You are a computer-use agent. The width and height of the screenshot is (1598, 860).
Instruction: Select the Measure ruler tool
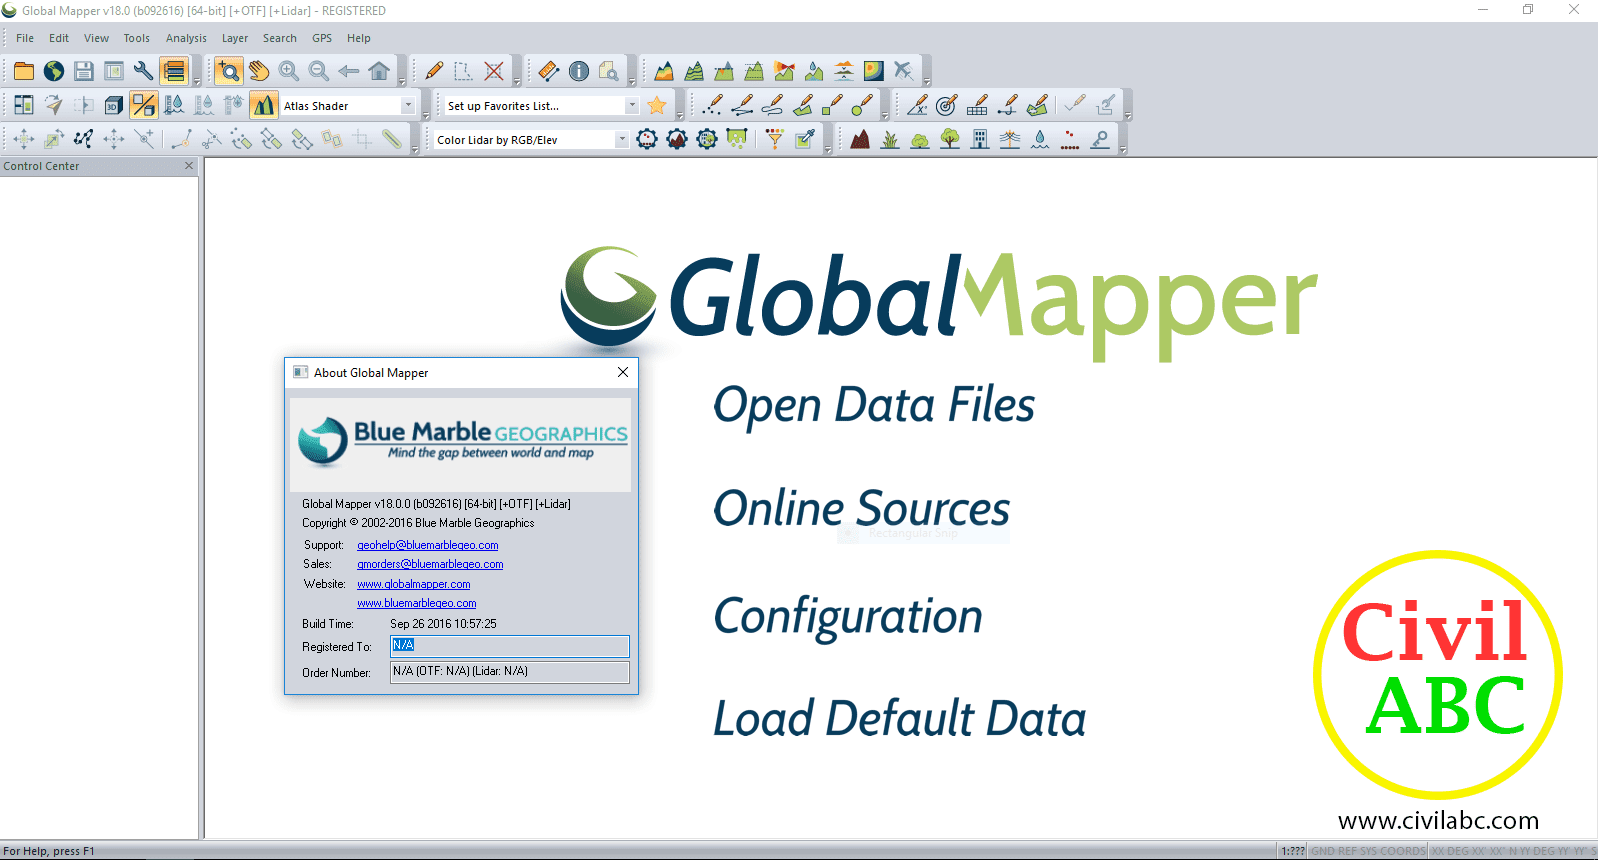click(549, 71)
